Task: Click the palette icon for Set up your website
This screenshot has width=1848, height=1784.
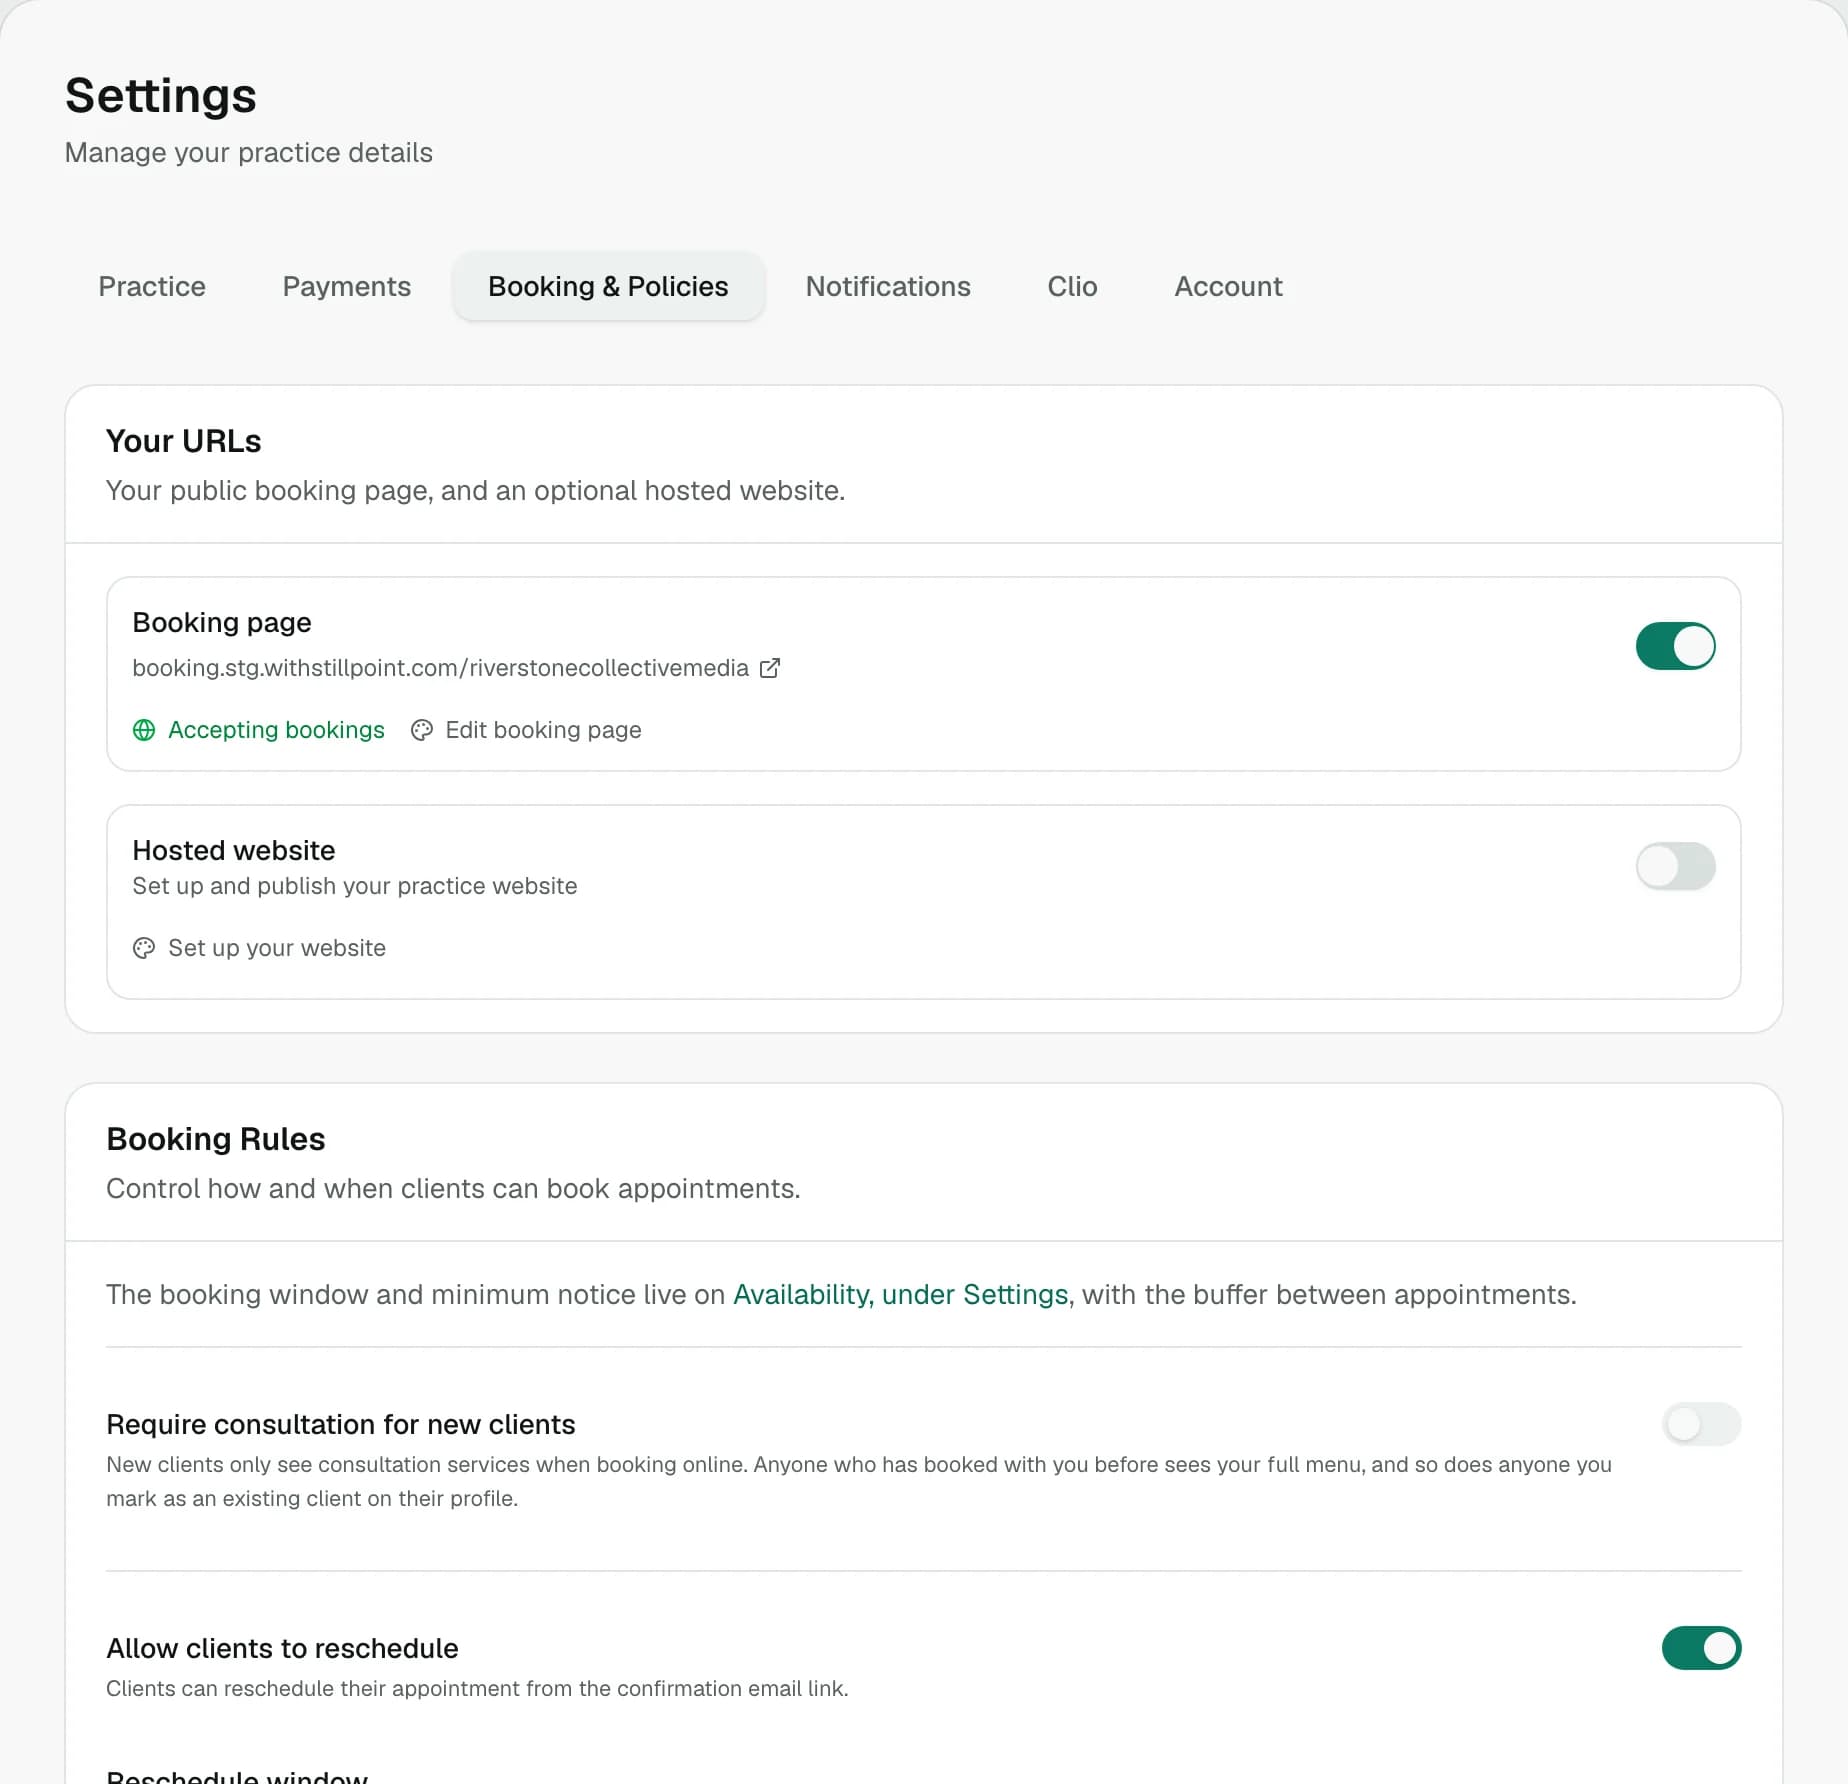Action: 144,948
